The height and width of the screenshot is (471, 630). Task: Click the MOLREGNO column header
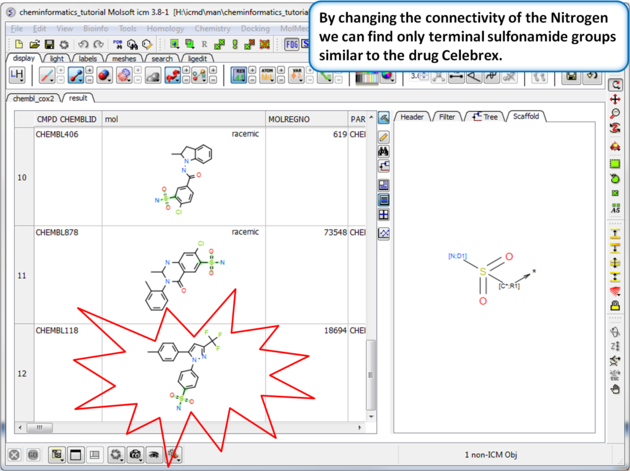coord(289,120)
